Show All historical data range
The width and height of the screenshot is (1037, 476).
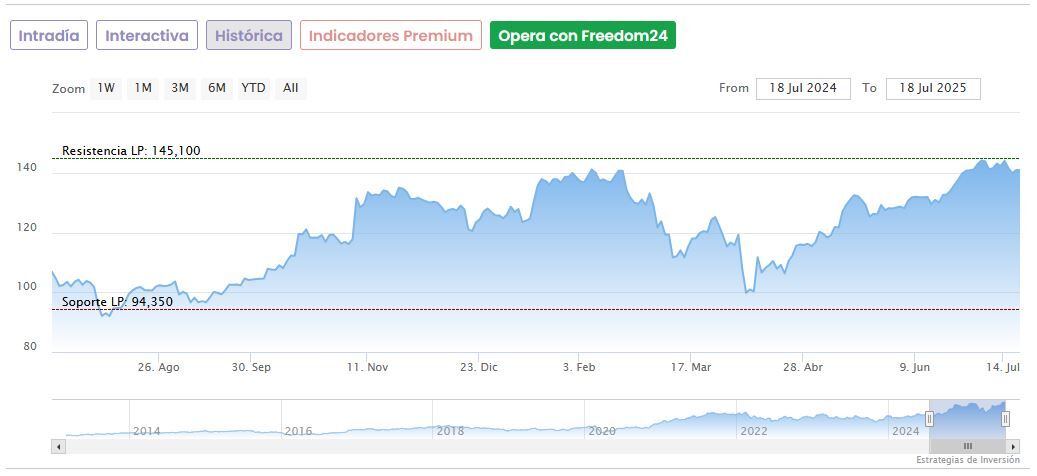[x=290, y=88]
